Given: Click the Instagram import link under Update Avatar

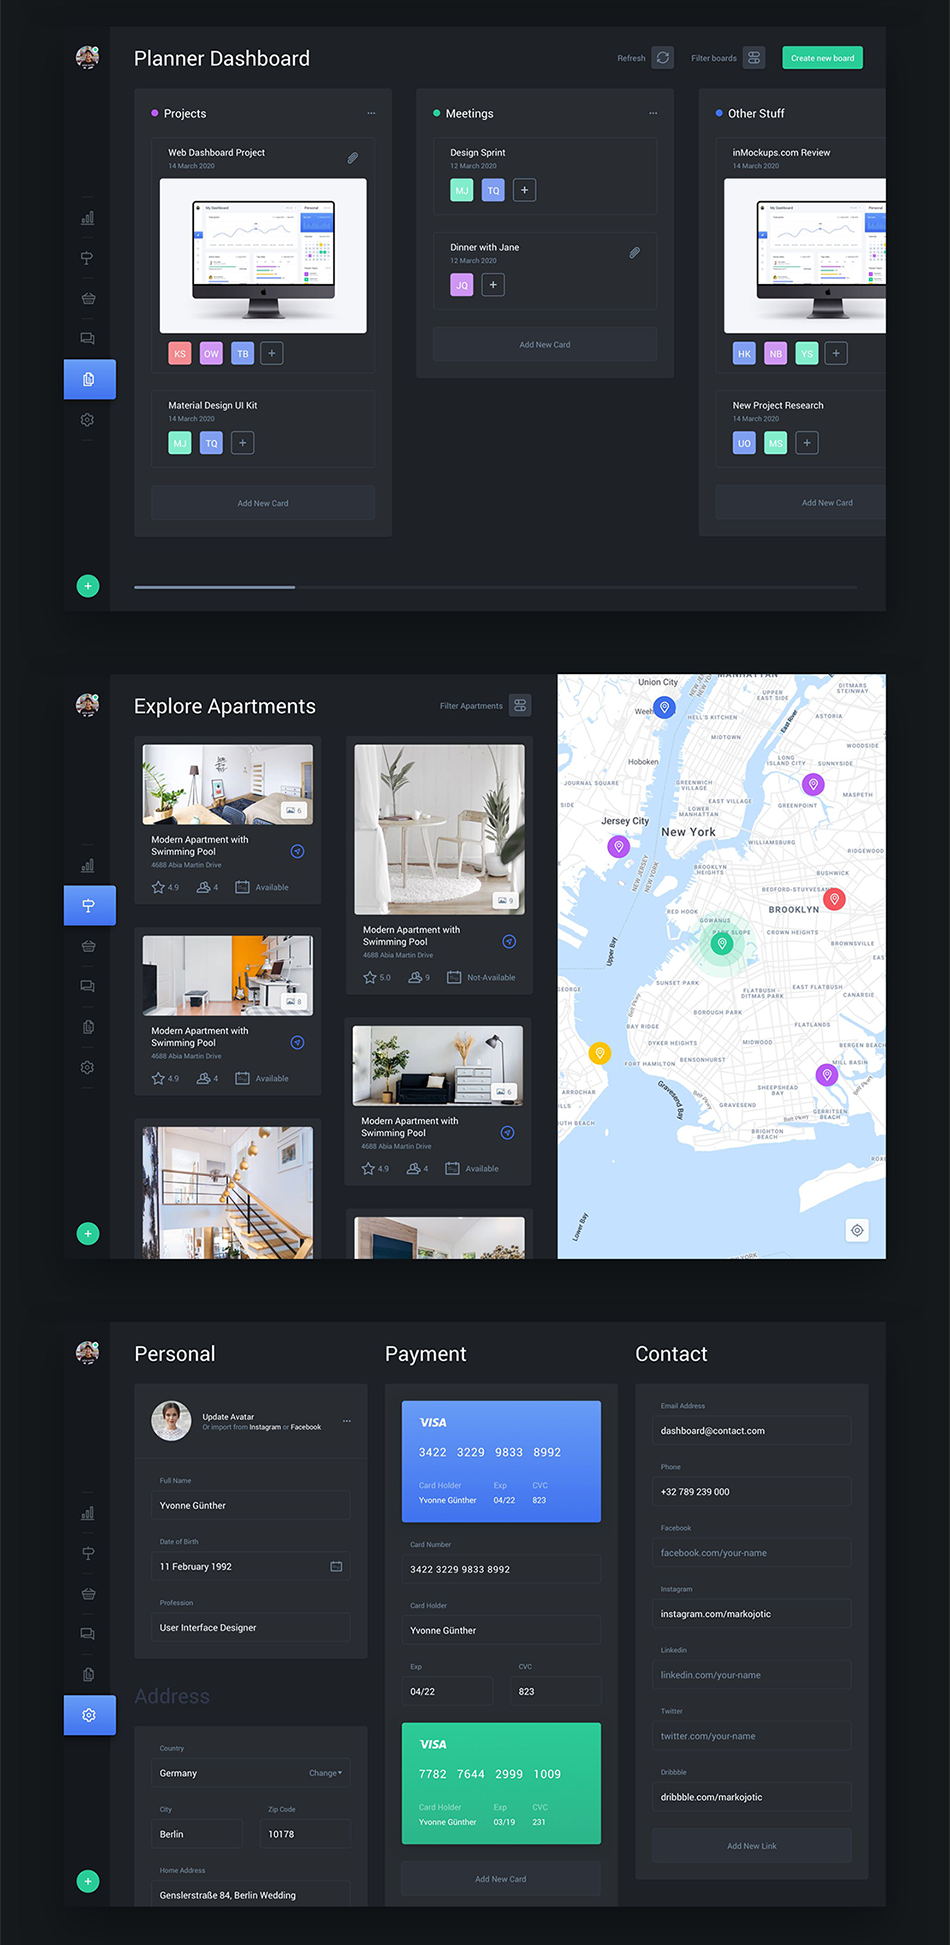Looking at the screenshot, I should (x=265, y=1428).
